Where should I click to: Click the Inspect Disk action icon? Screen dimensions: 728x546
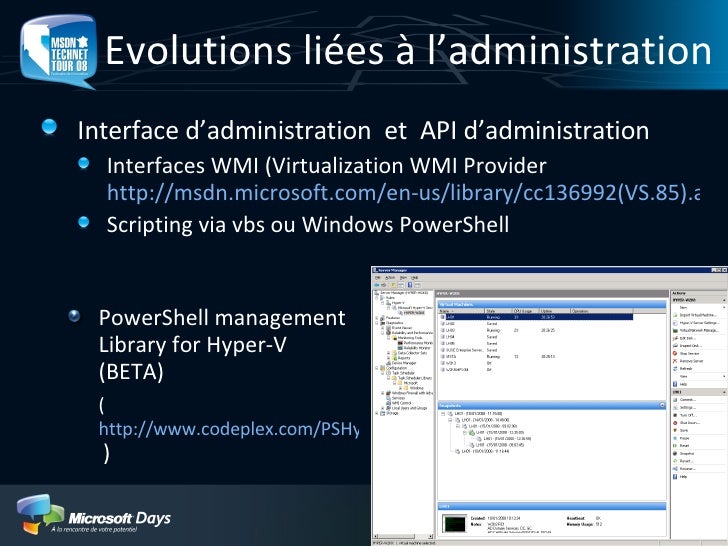point(676,346)
